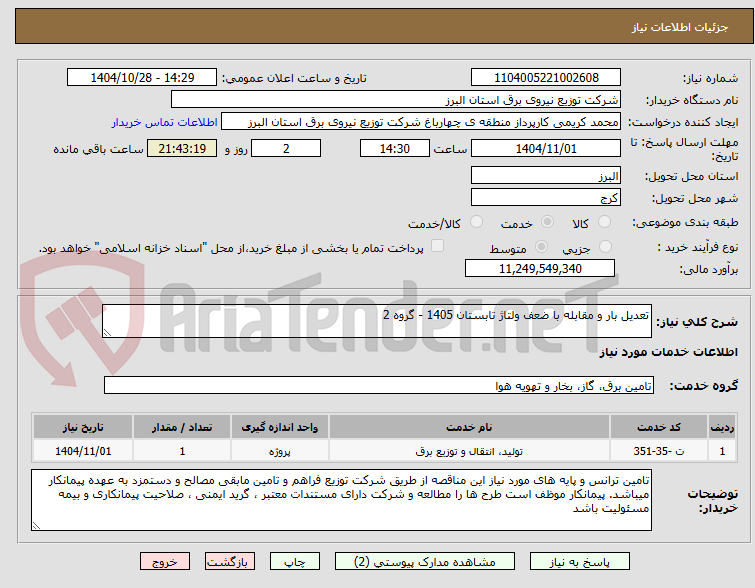
Task: Click the table date cell 1404/11/01
Action: [x=83, y=451]
